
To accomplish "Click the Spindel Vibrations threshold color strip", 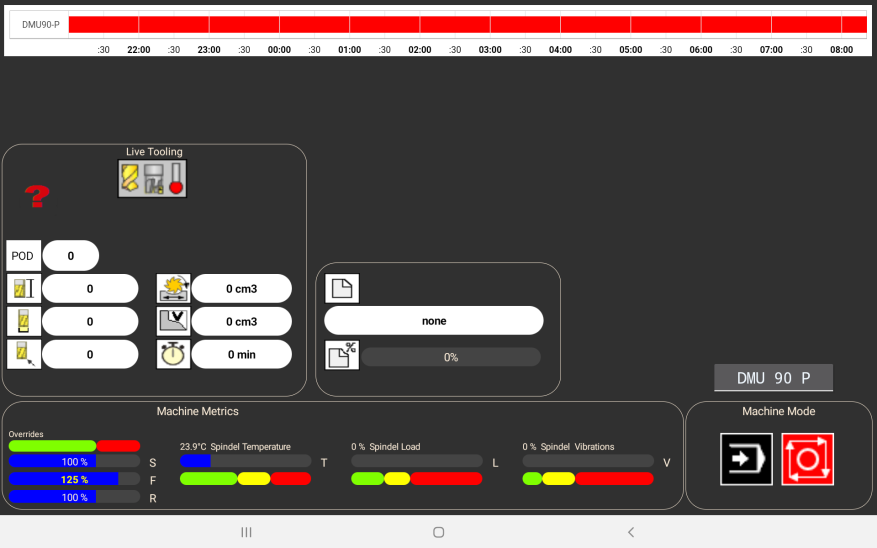I will coord(588,479).
